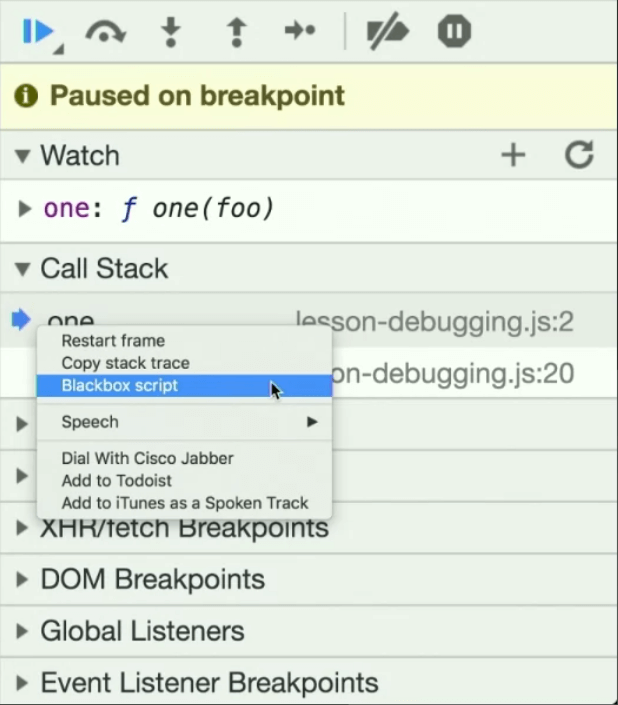Image resolution: width=618 pixels, height=705 pixels.
Task: Expand the 'one' watch expression
Action: tap(26, 209)
